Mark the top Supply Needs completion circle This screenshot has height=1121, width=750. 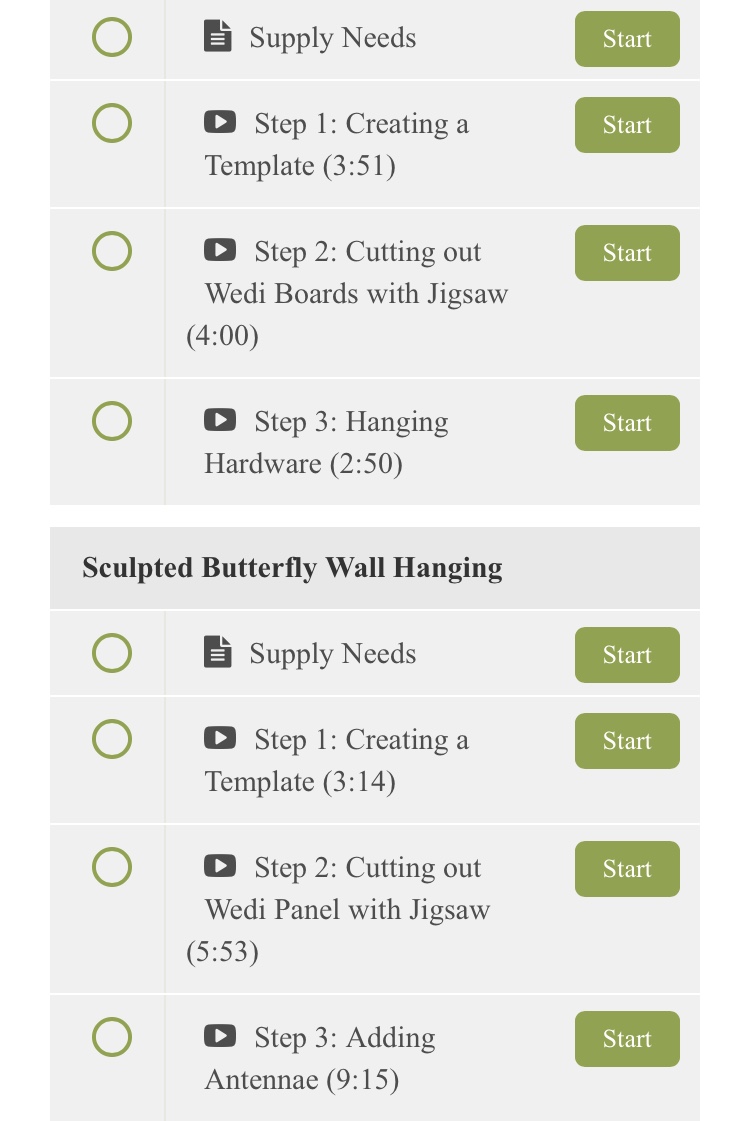pos(112,37)
